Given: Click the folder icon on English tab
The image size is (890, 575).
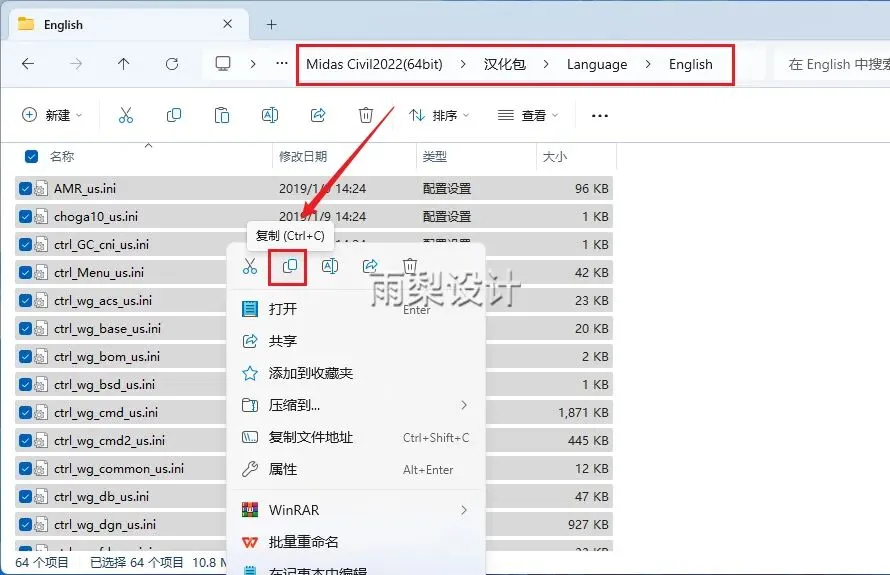Looking at the screenshot, I should [x=26, y=24].
